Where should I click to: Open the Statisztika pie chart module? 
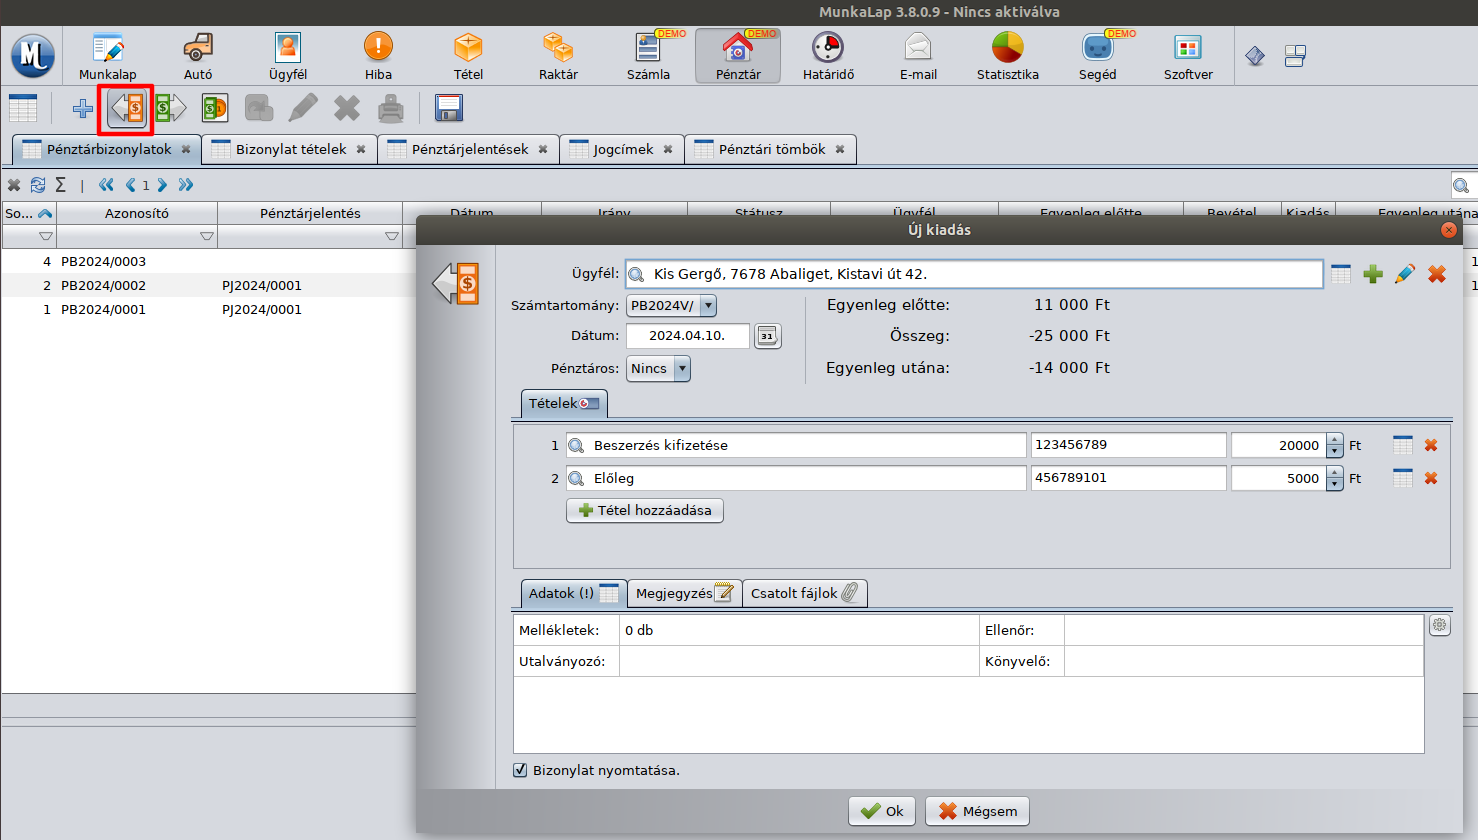pos(1007,56)
